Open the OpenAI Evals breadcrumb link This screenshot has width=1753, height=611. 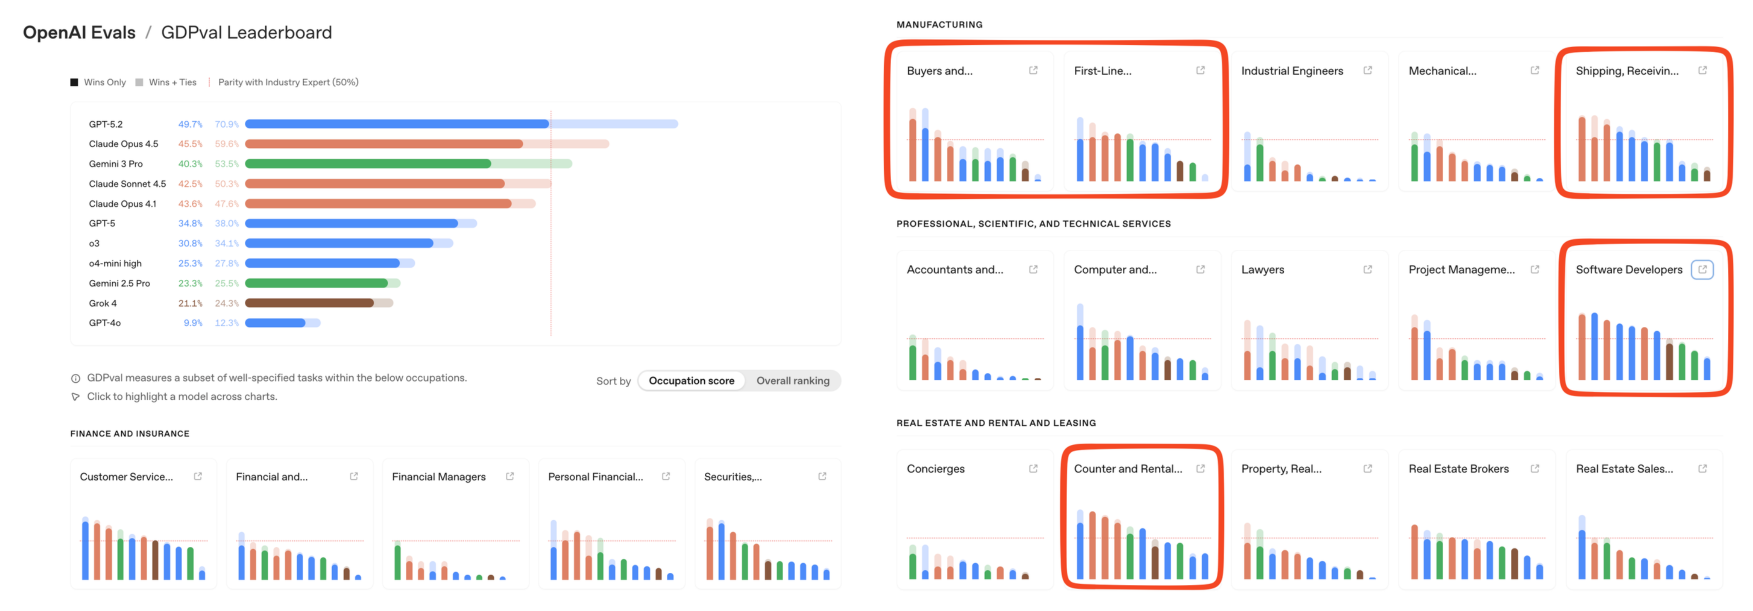tap(79, 32)
